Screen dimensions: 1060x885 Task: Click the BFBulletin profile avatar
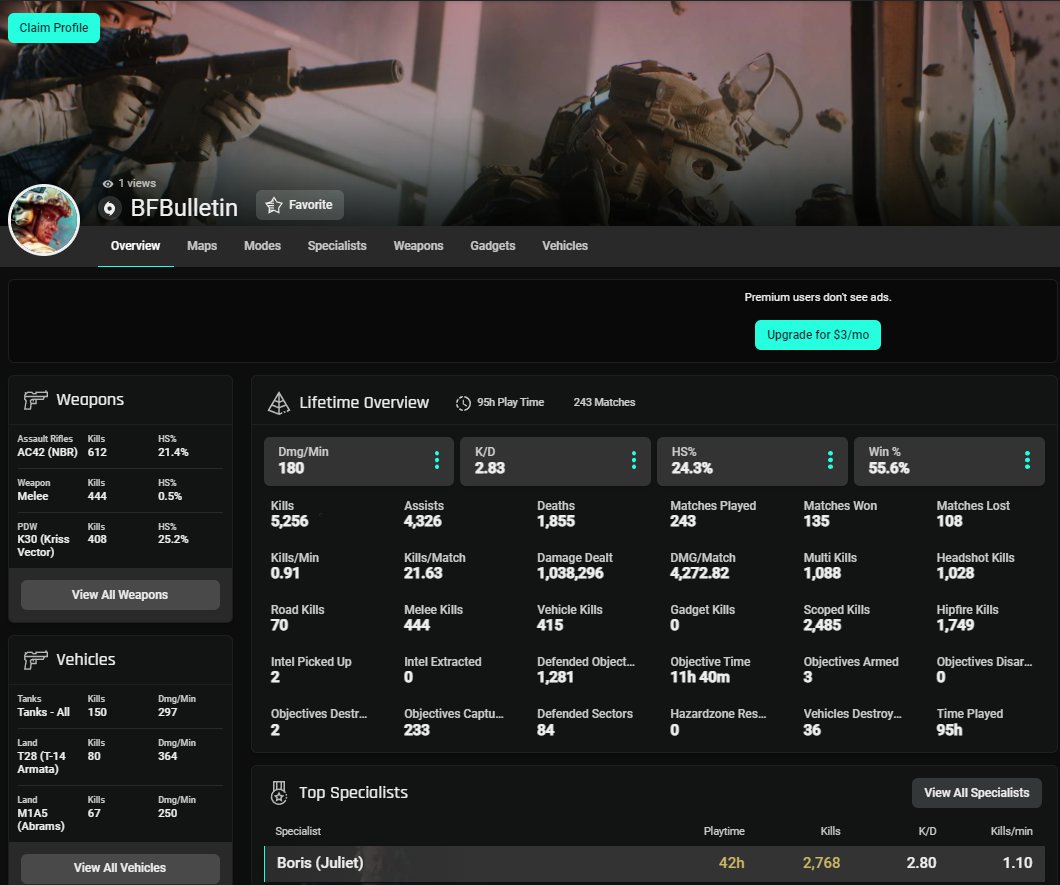[x=44, y=220]
